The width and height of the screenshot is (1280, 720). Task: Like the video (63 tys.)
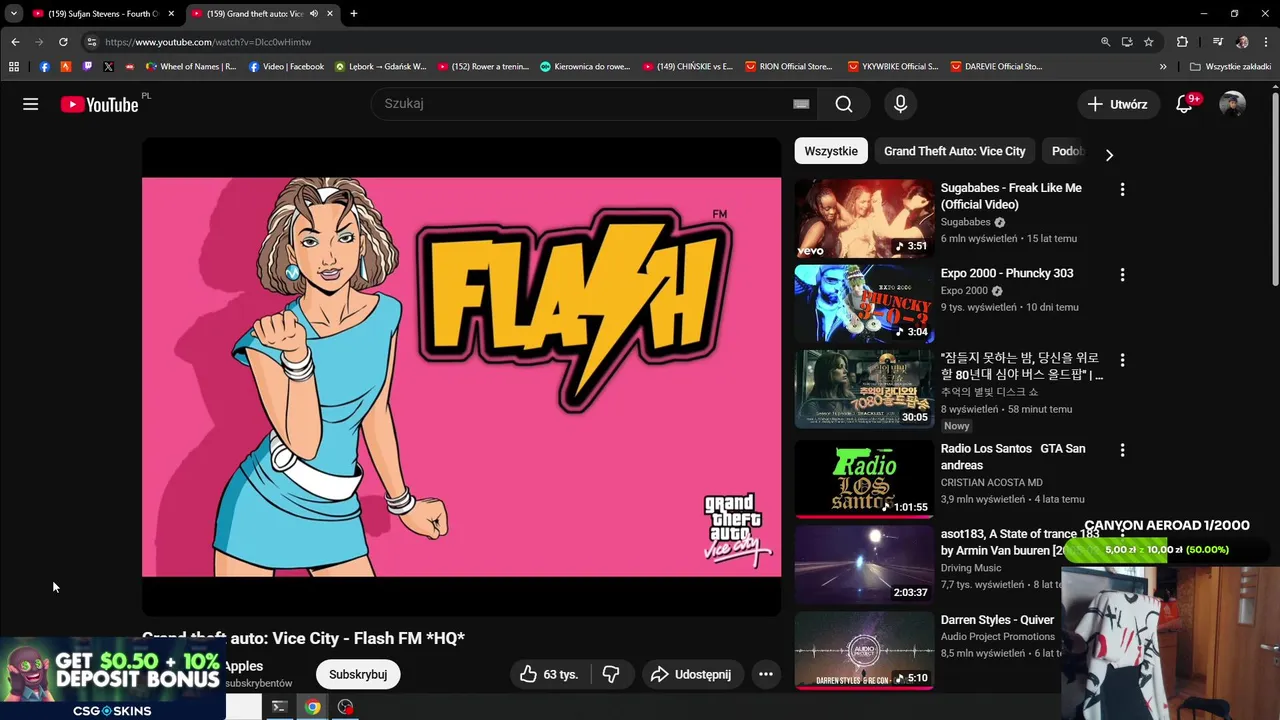(x=549, y=674)
